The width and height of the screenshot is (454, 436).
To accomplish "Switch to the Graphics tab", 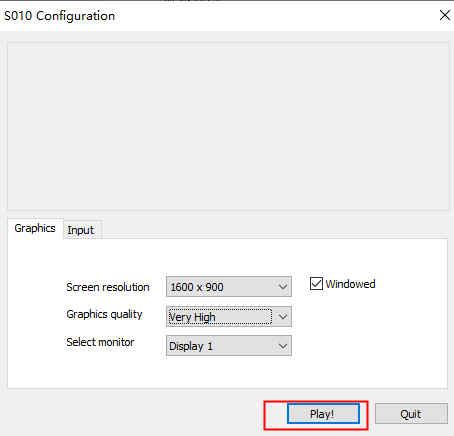I will click(x=35, y=229).
